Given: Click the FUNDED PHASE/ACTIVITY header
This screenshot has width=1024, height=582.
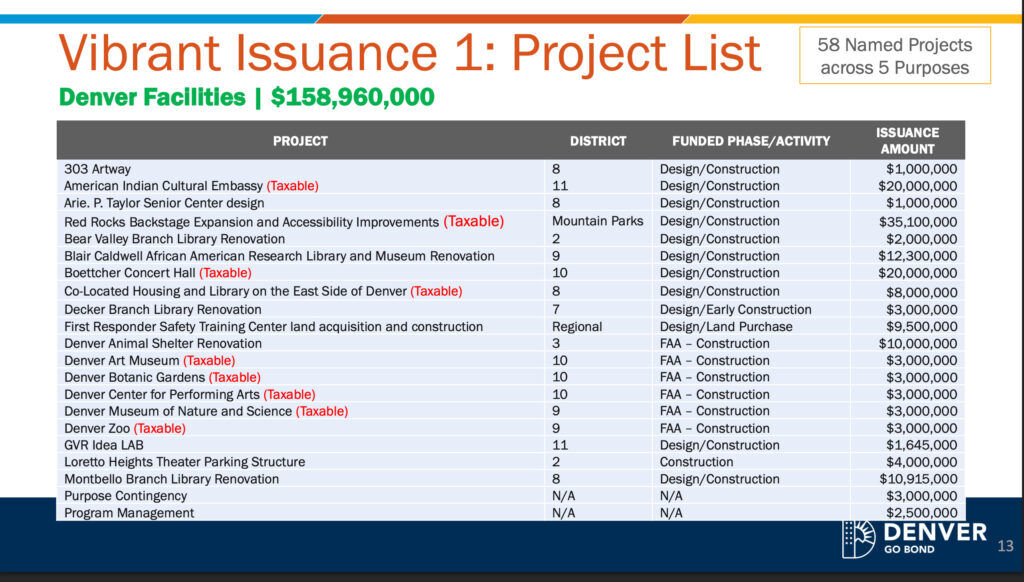Looking at the screenshot, I should [751, 141].
